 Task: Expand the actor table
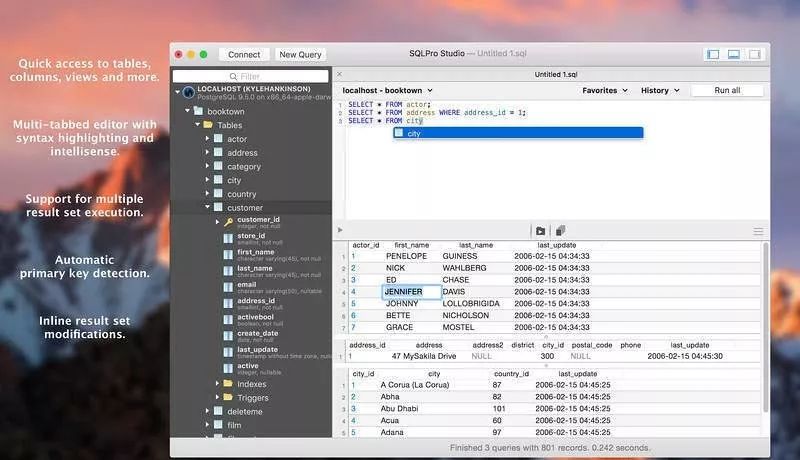(x=207, y=138)
